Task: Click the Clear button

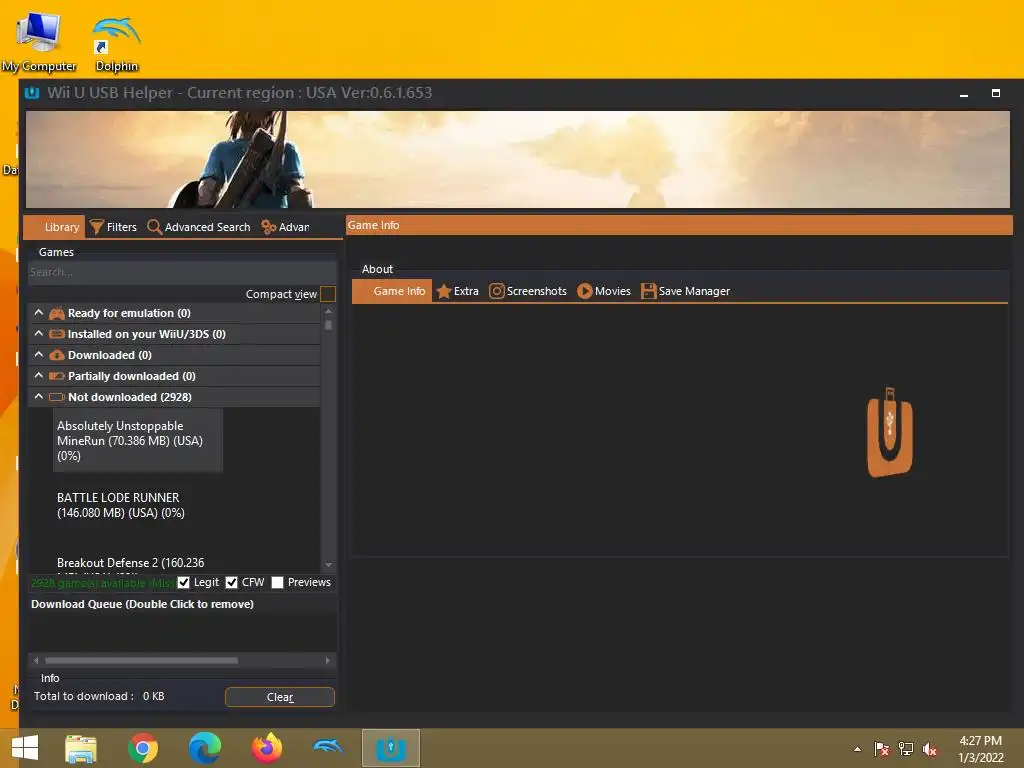Action: point(280,697)
